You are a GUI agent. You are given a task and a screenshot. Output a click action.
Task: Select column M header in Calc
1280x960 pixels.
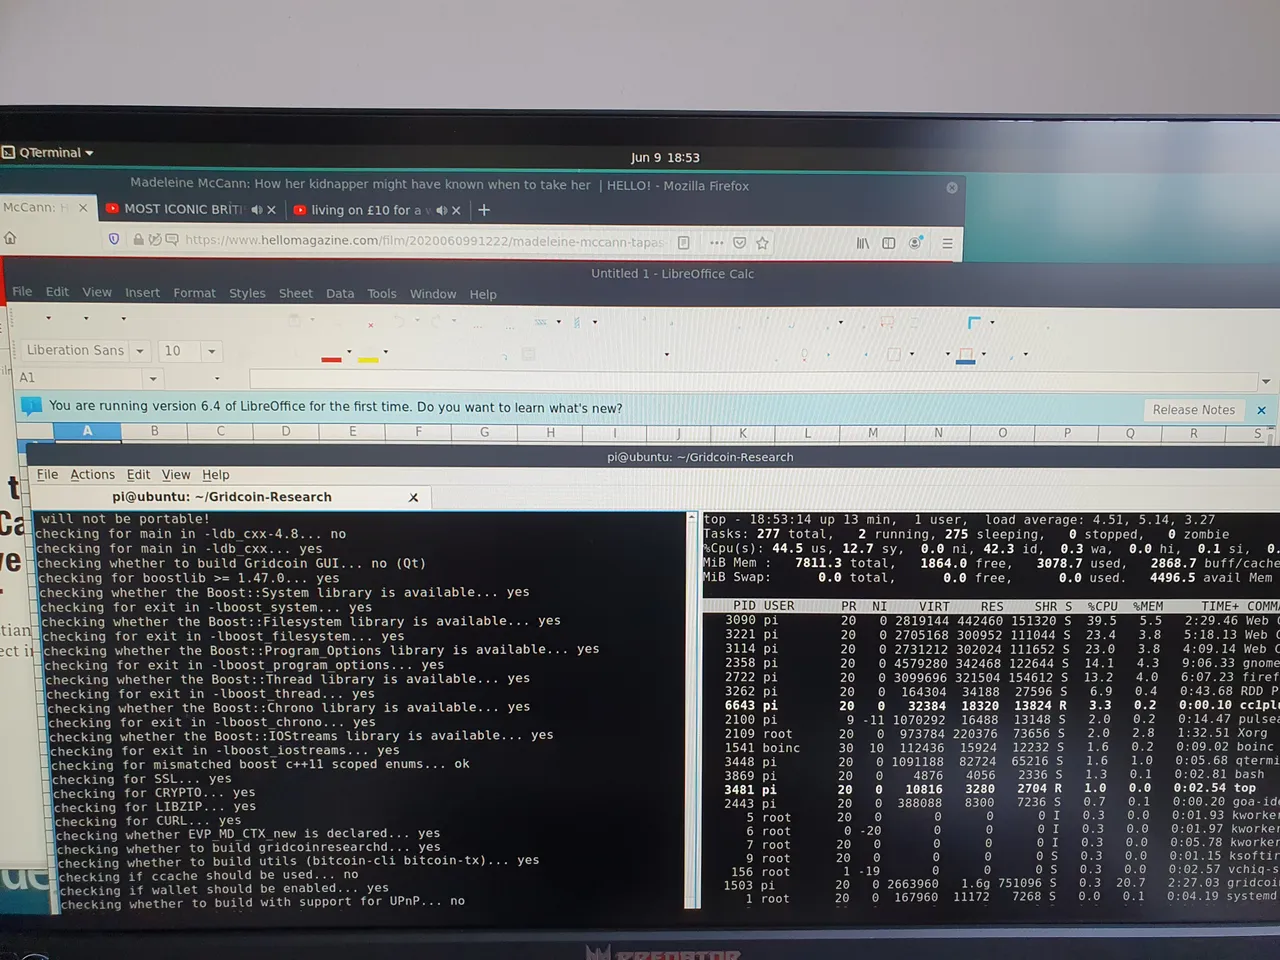pos(873,433)
